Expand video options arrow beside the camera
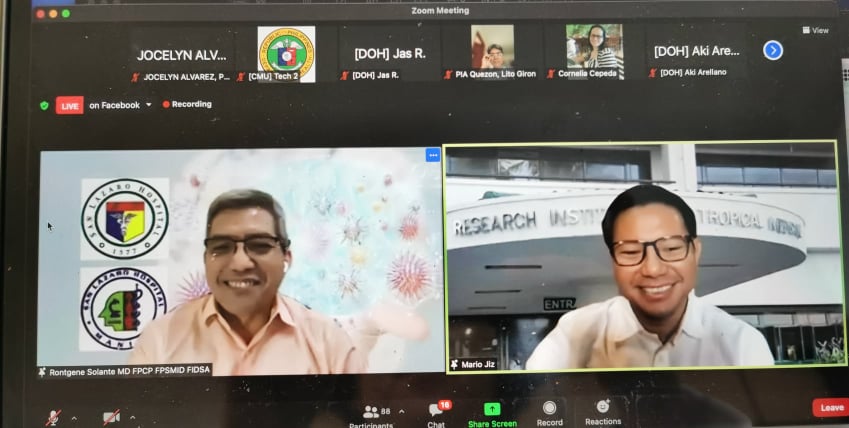 click(133, 418)
